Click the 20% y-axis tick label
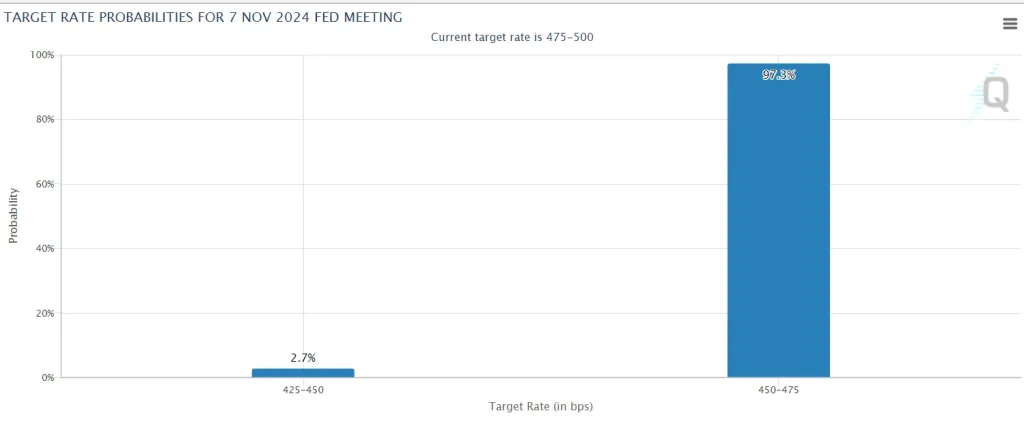 point(44,313)
